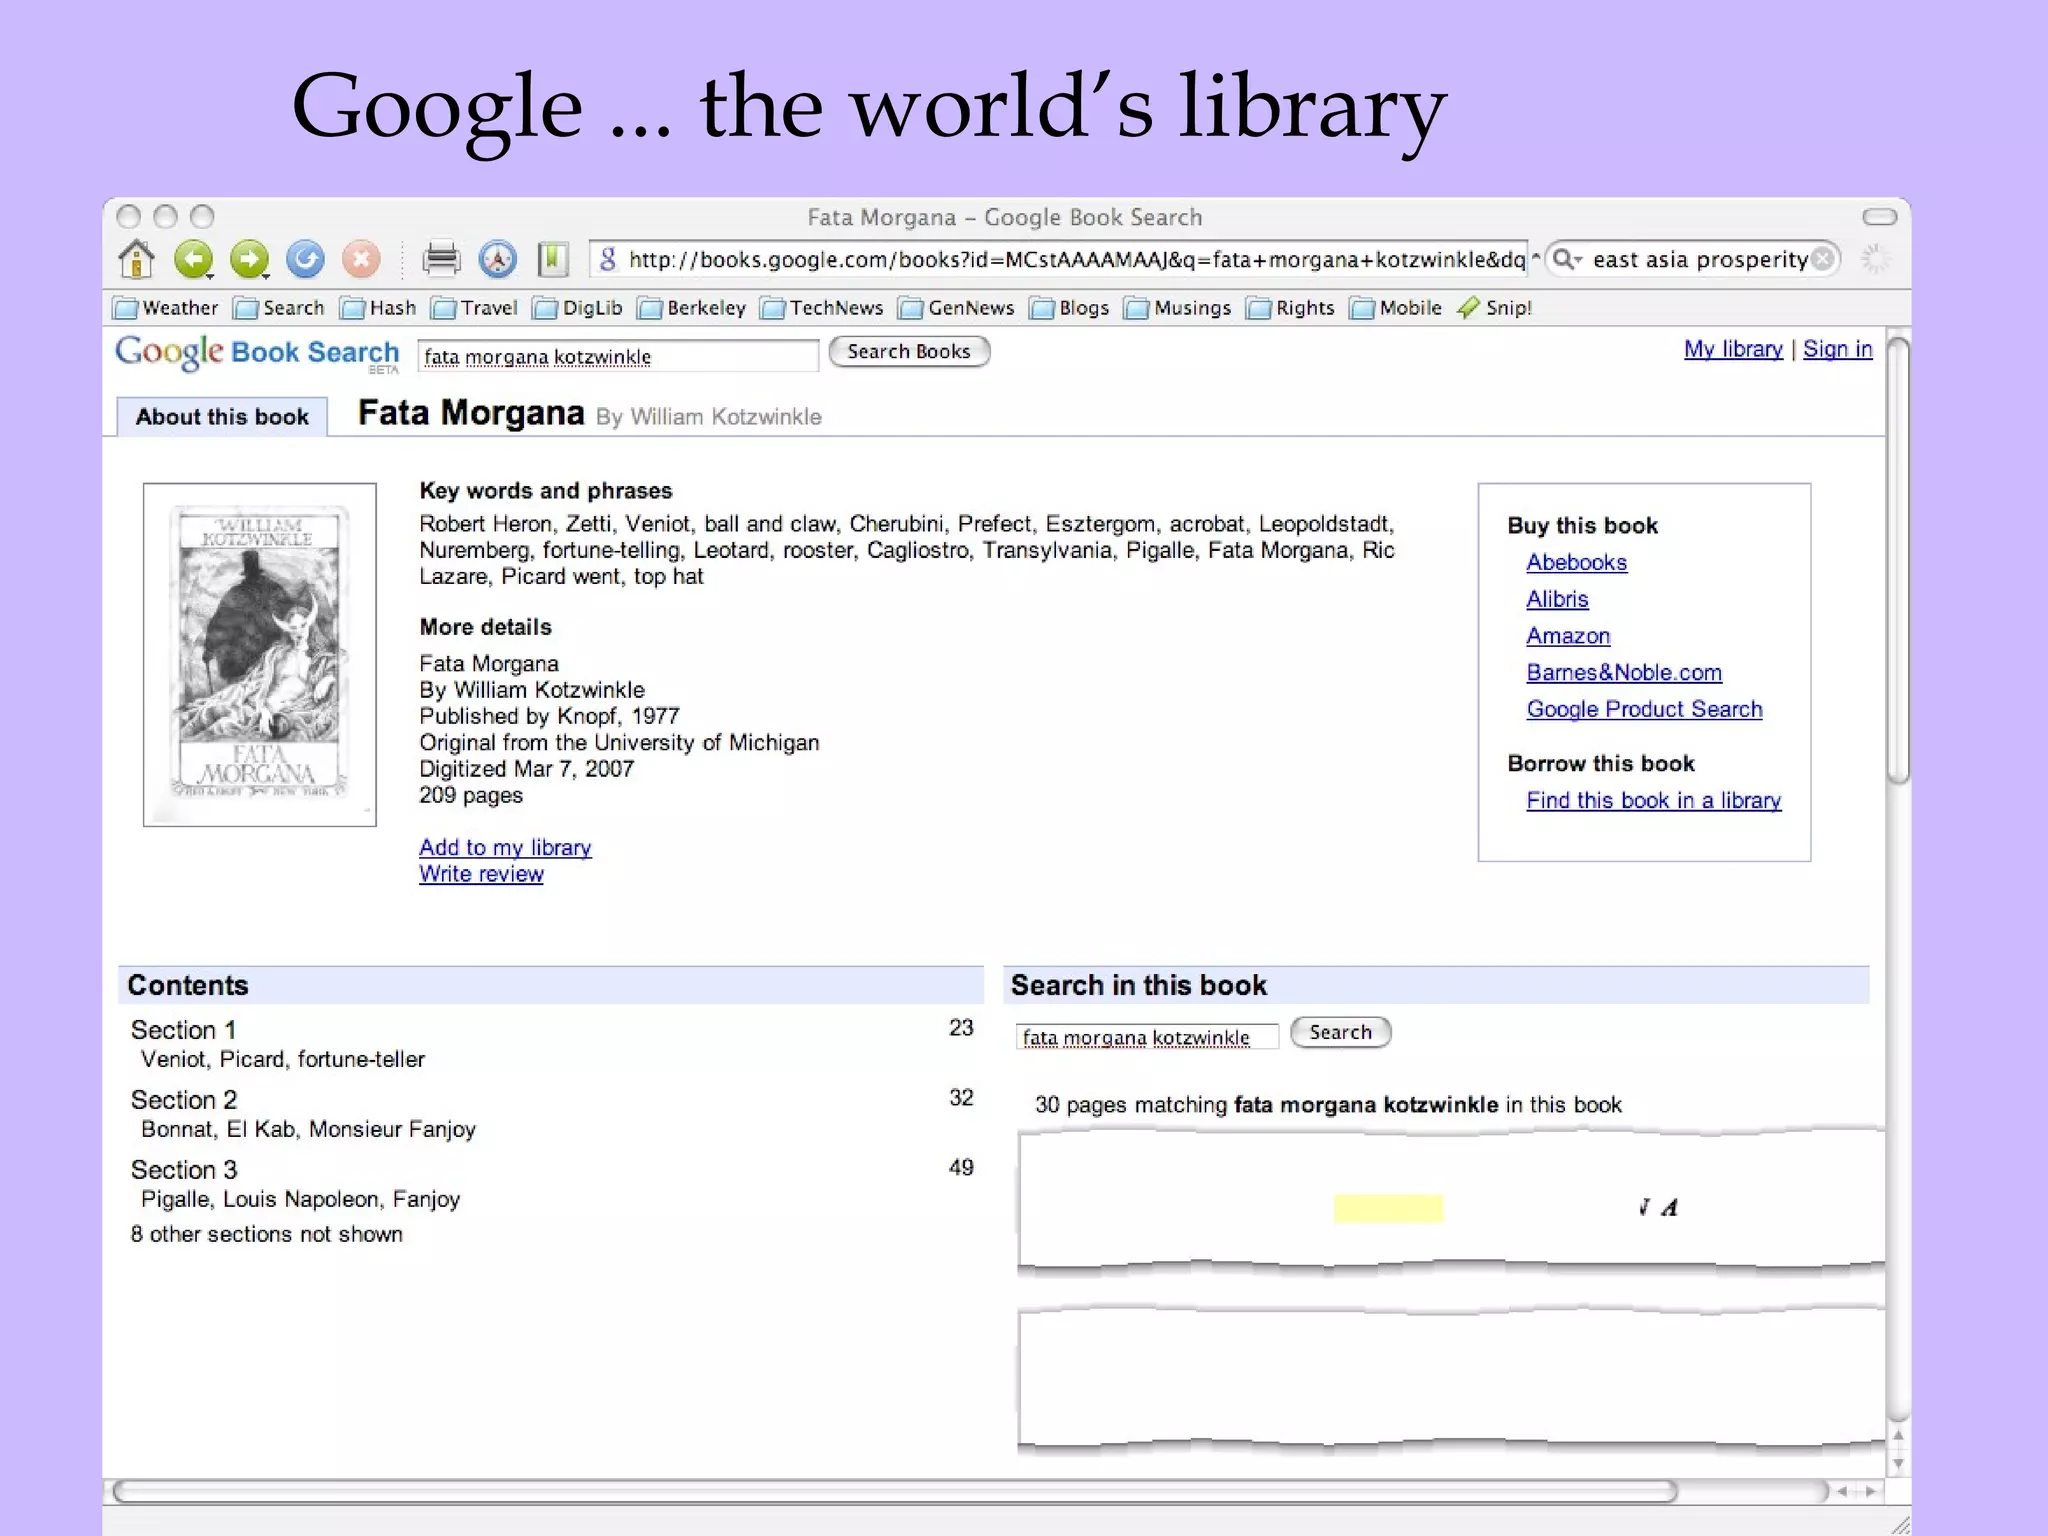Click the second matching page snippet

1451,1378
